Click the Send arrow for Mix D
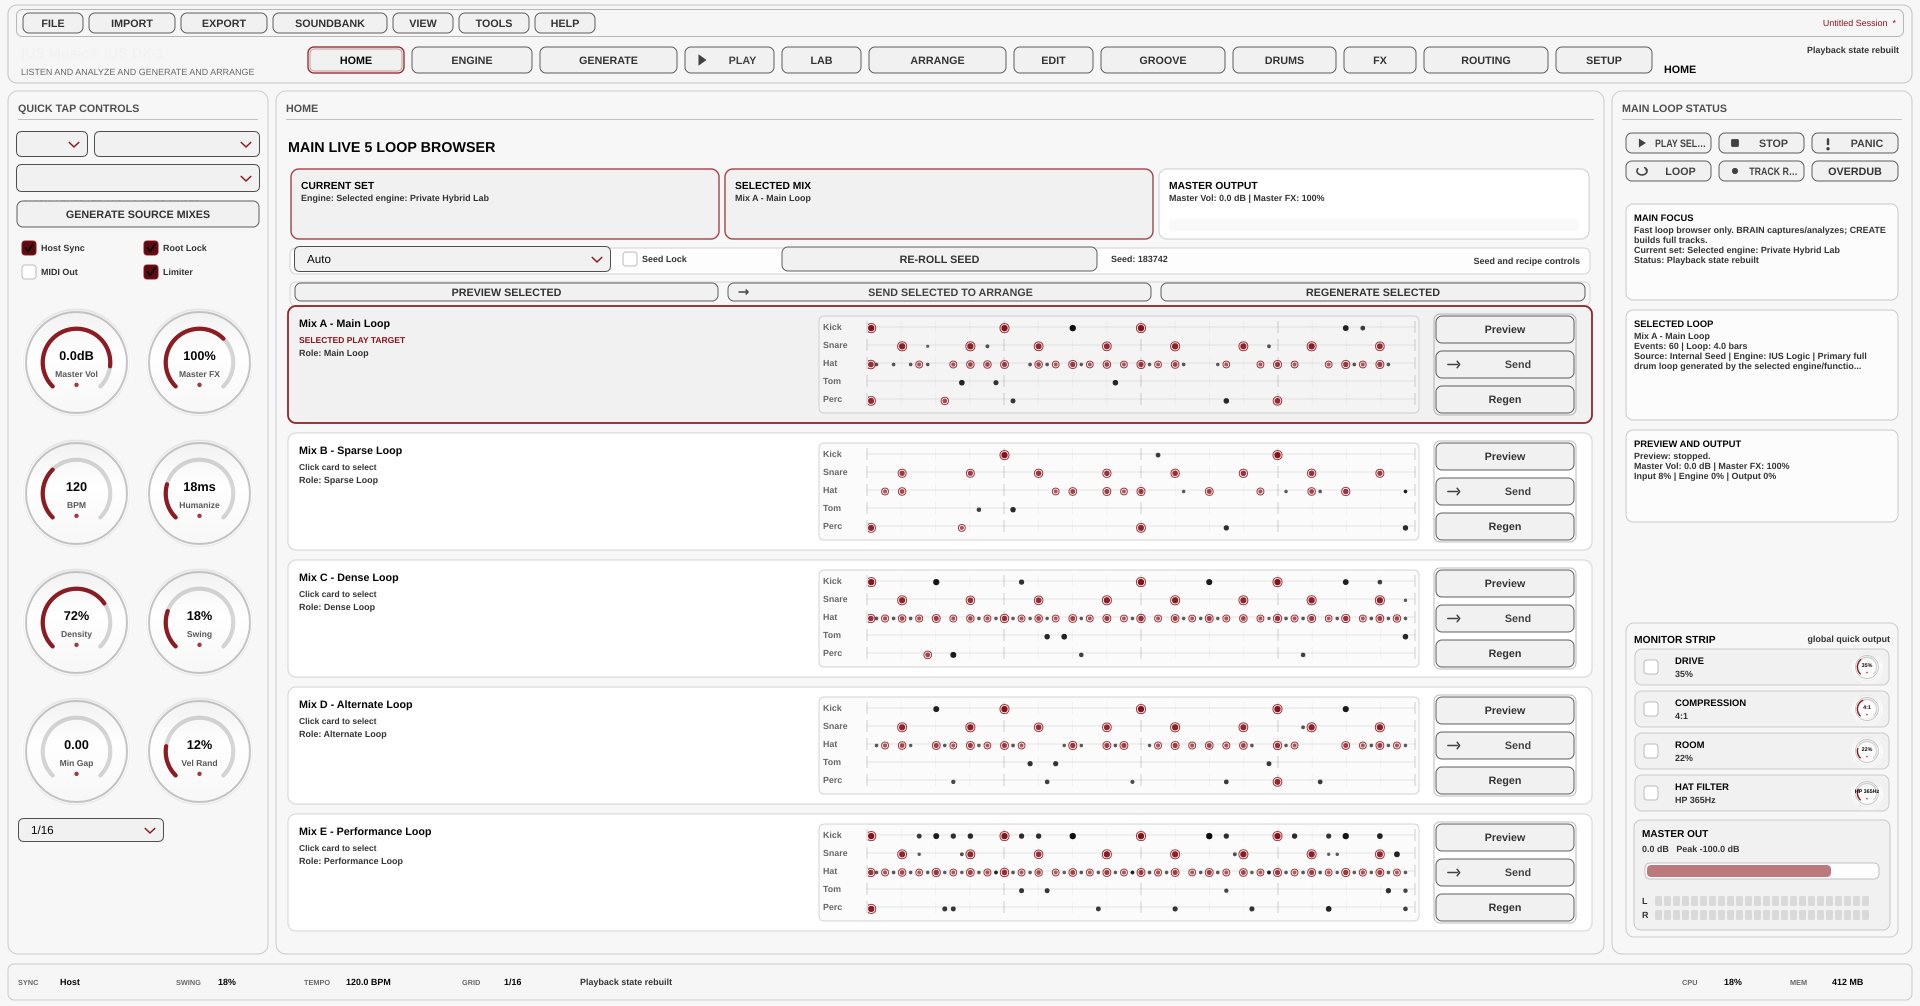 (1454, 745)
